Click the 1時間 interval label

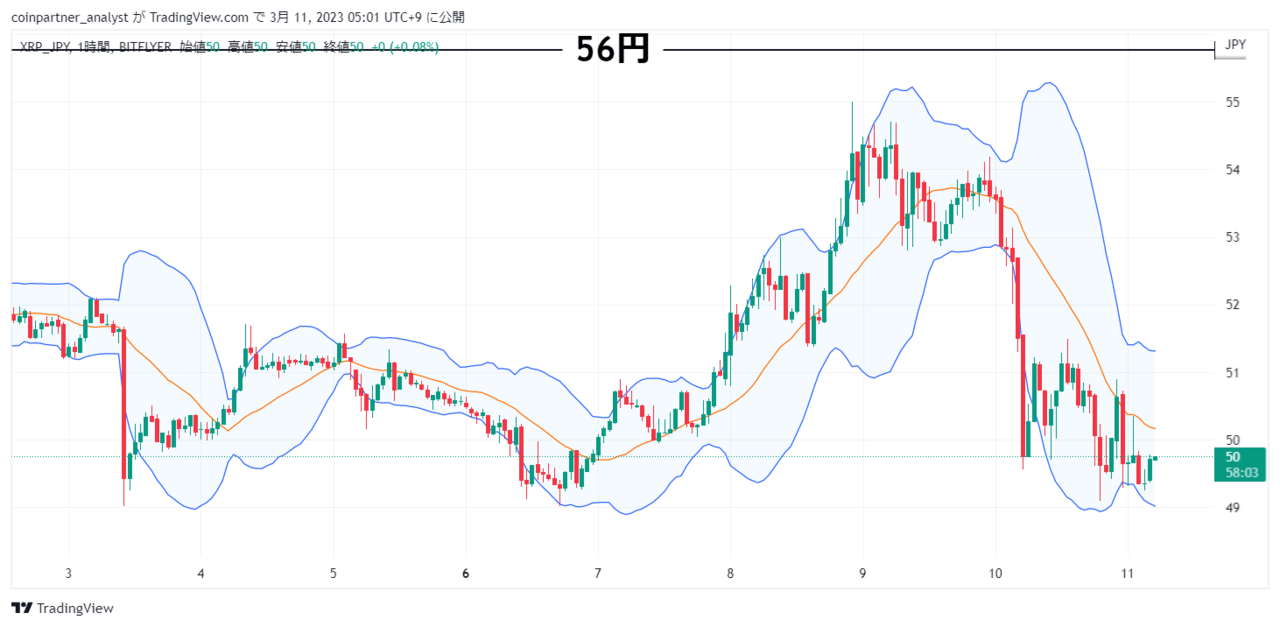[92, 47]
